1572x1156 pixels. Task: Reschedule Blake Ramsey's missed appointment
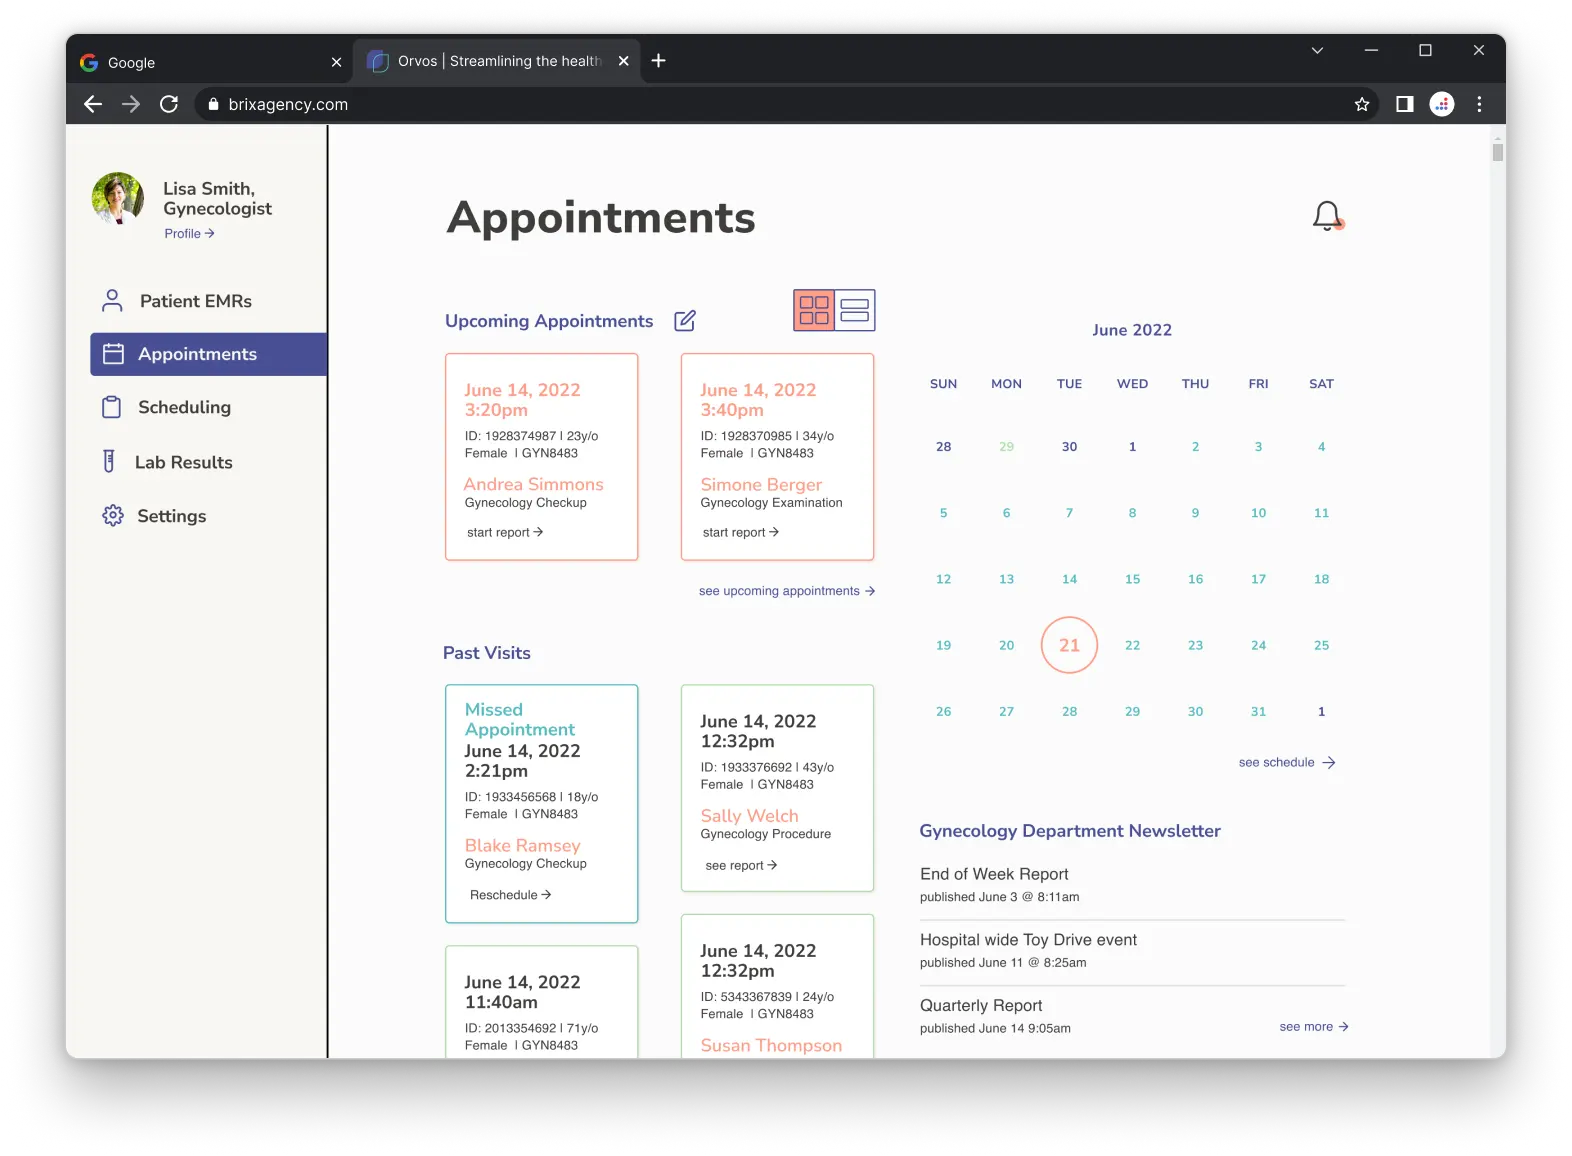click(x=511, y=895)
